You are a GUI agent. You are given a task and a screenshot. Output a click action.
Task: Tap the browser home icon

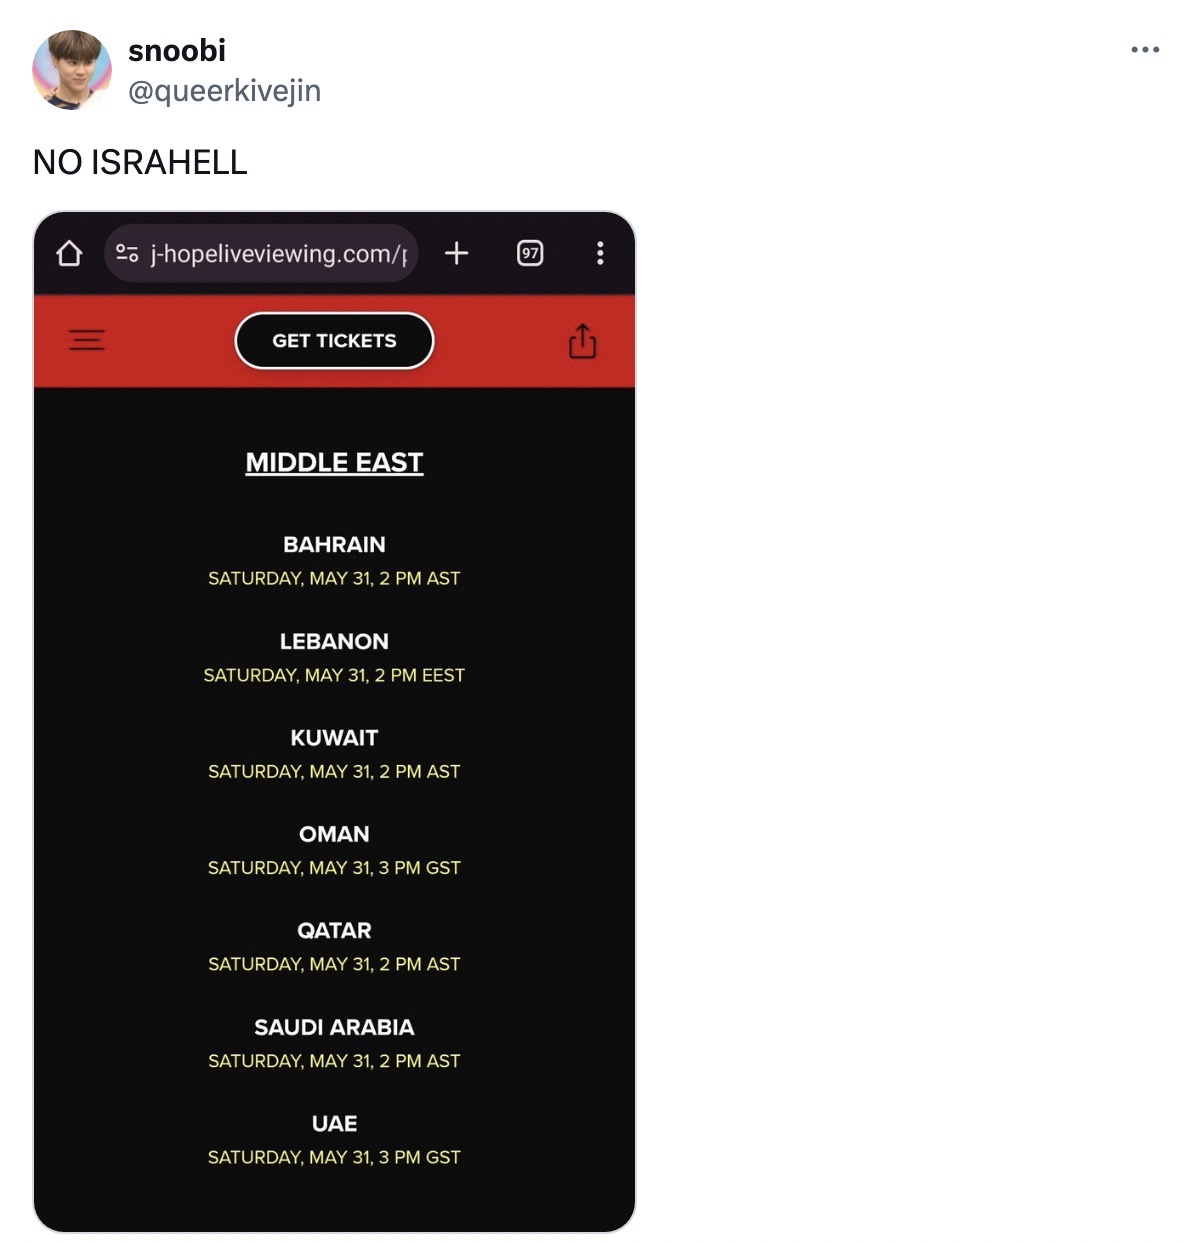69,254
